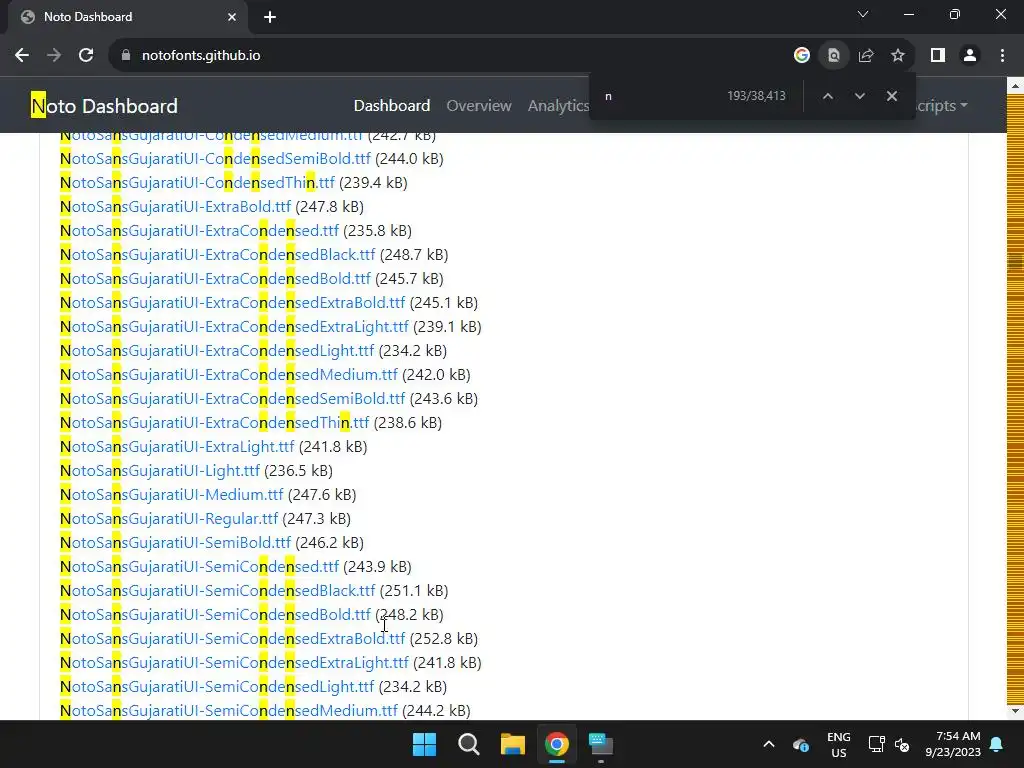Screen dimensions: 1024x768
Task: Switch to Chrome in the taskbar
Action: tap(556, 744)
